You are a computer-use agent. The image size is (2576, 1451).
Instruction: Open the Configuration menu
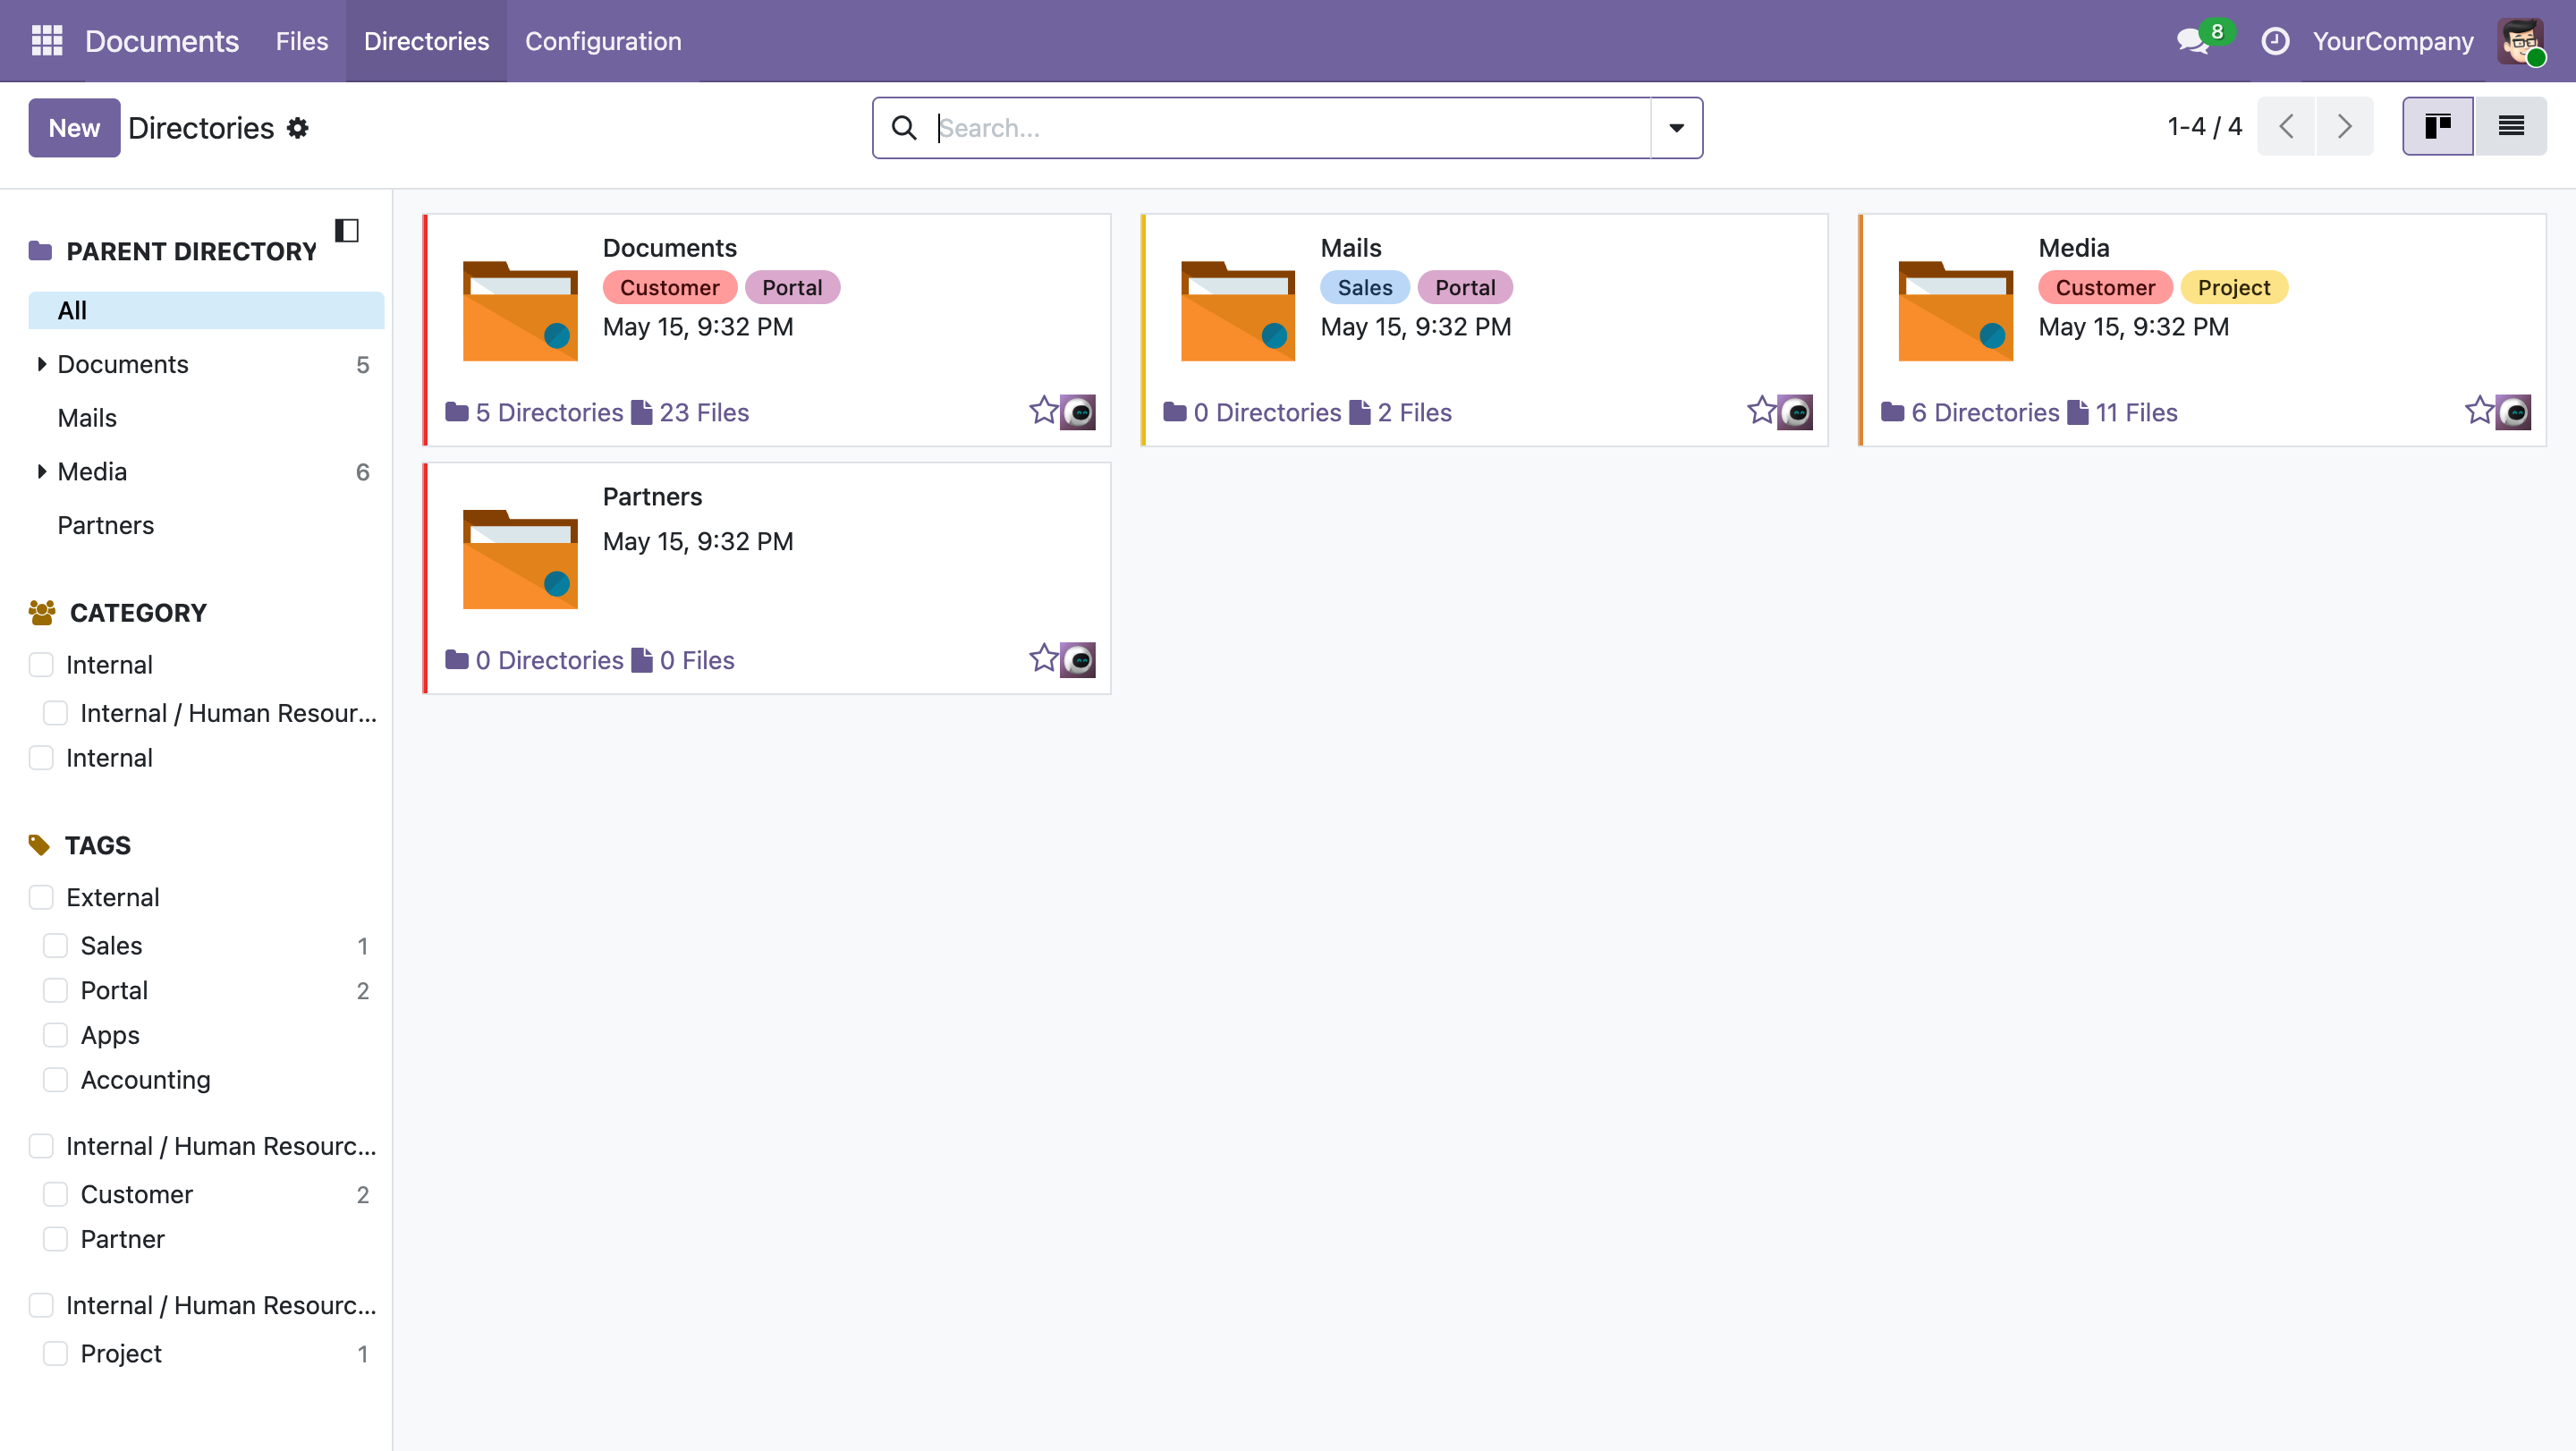tap(603, 41)
